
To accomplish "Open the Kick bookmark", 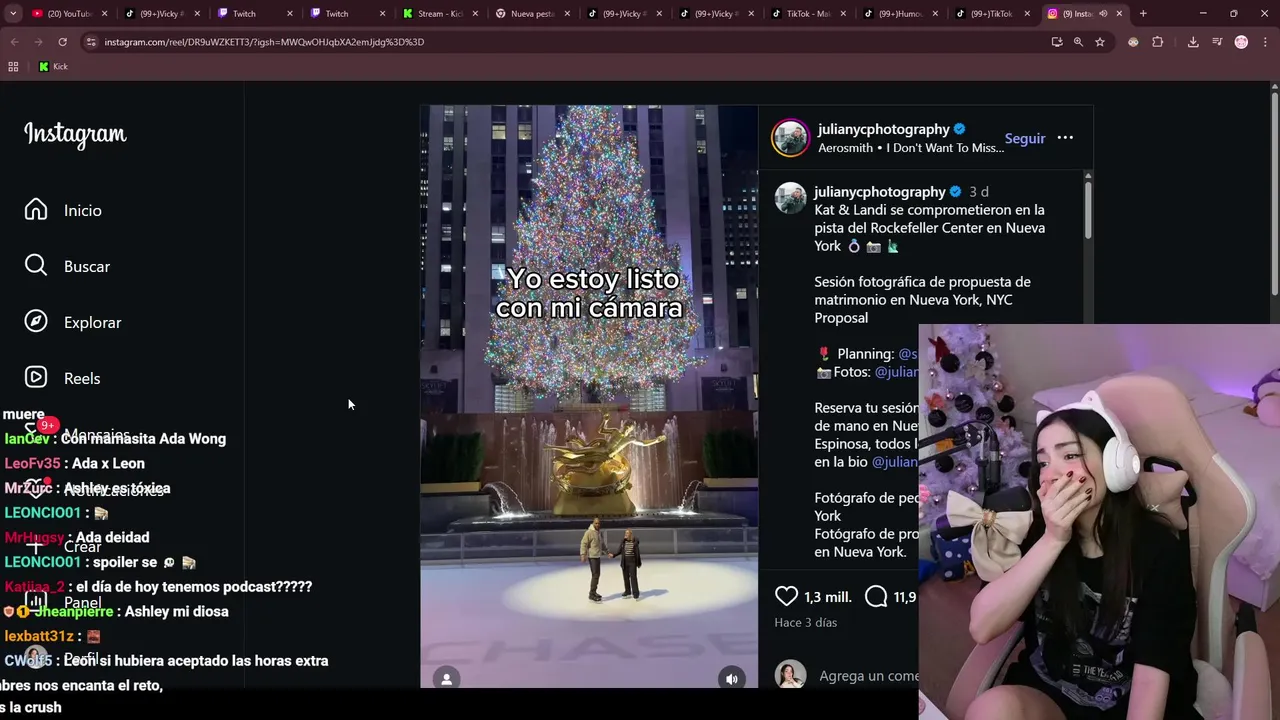I will [53, 67].
